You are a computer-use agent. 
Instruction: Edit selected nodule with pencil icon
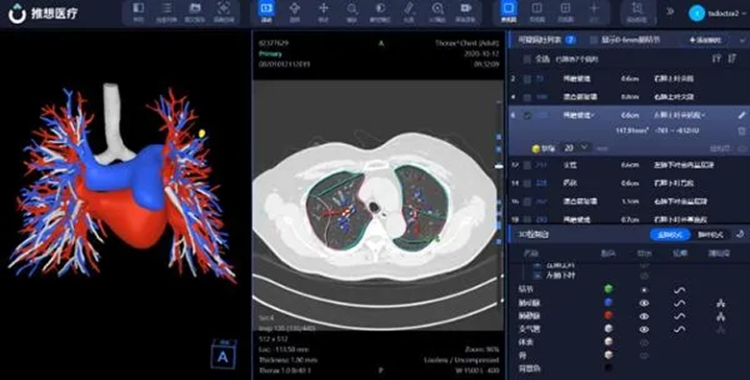click(741, 115)
